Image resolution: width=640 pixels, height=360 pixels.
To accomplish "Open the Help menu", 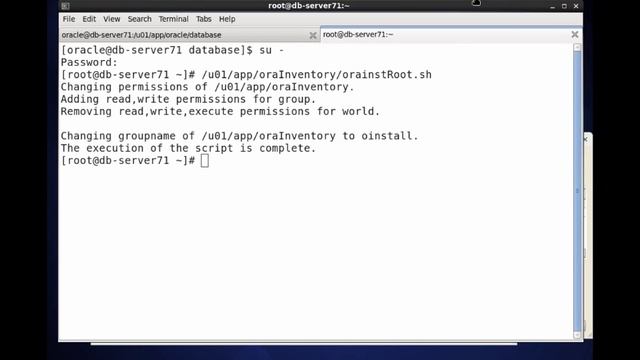I will tap(227, 19).
